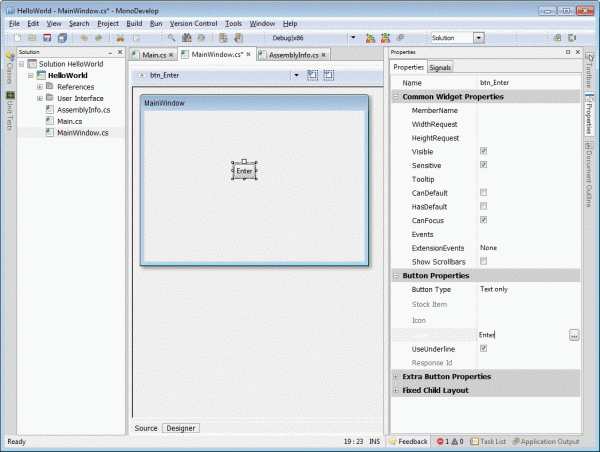Expand Extra Button Properties section
This screenshot has width=600, height=452.
pyautogui.click(x=396, y=377)
